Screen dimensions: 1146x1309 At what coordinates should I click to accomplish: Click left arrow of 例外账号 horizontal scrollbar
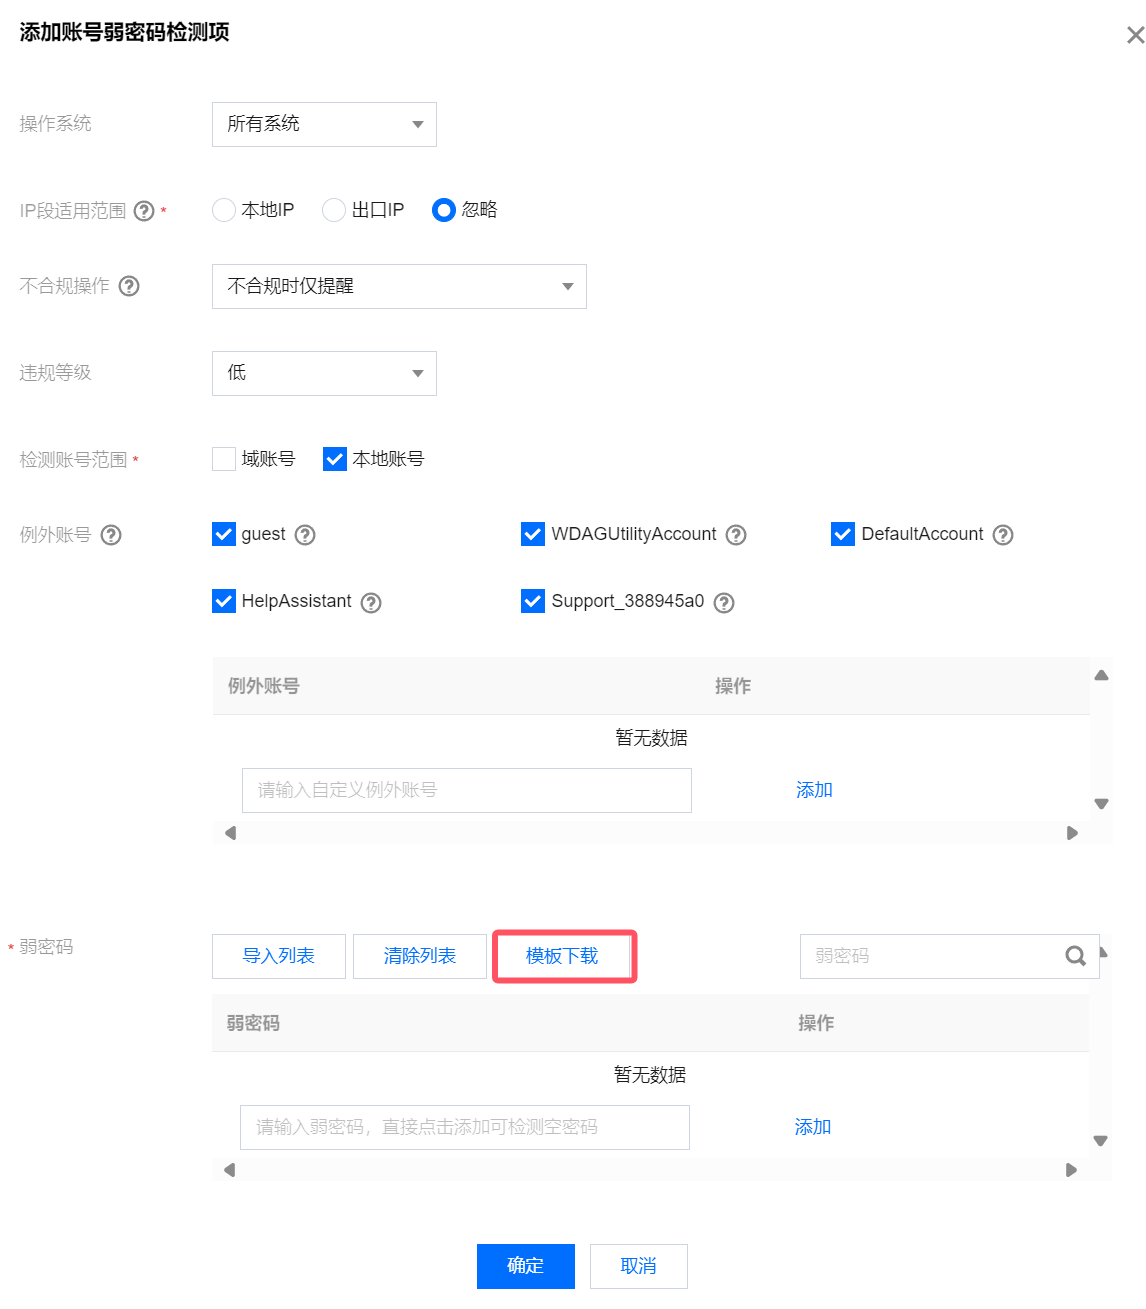click(230, 833)
